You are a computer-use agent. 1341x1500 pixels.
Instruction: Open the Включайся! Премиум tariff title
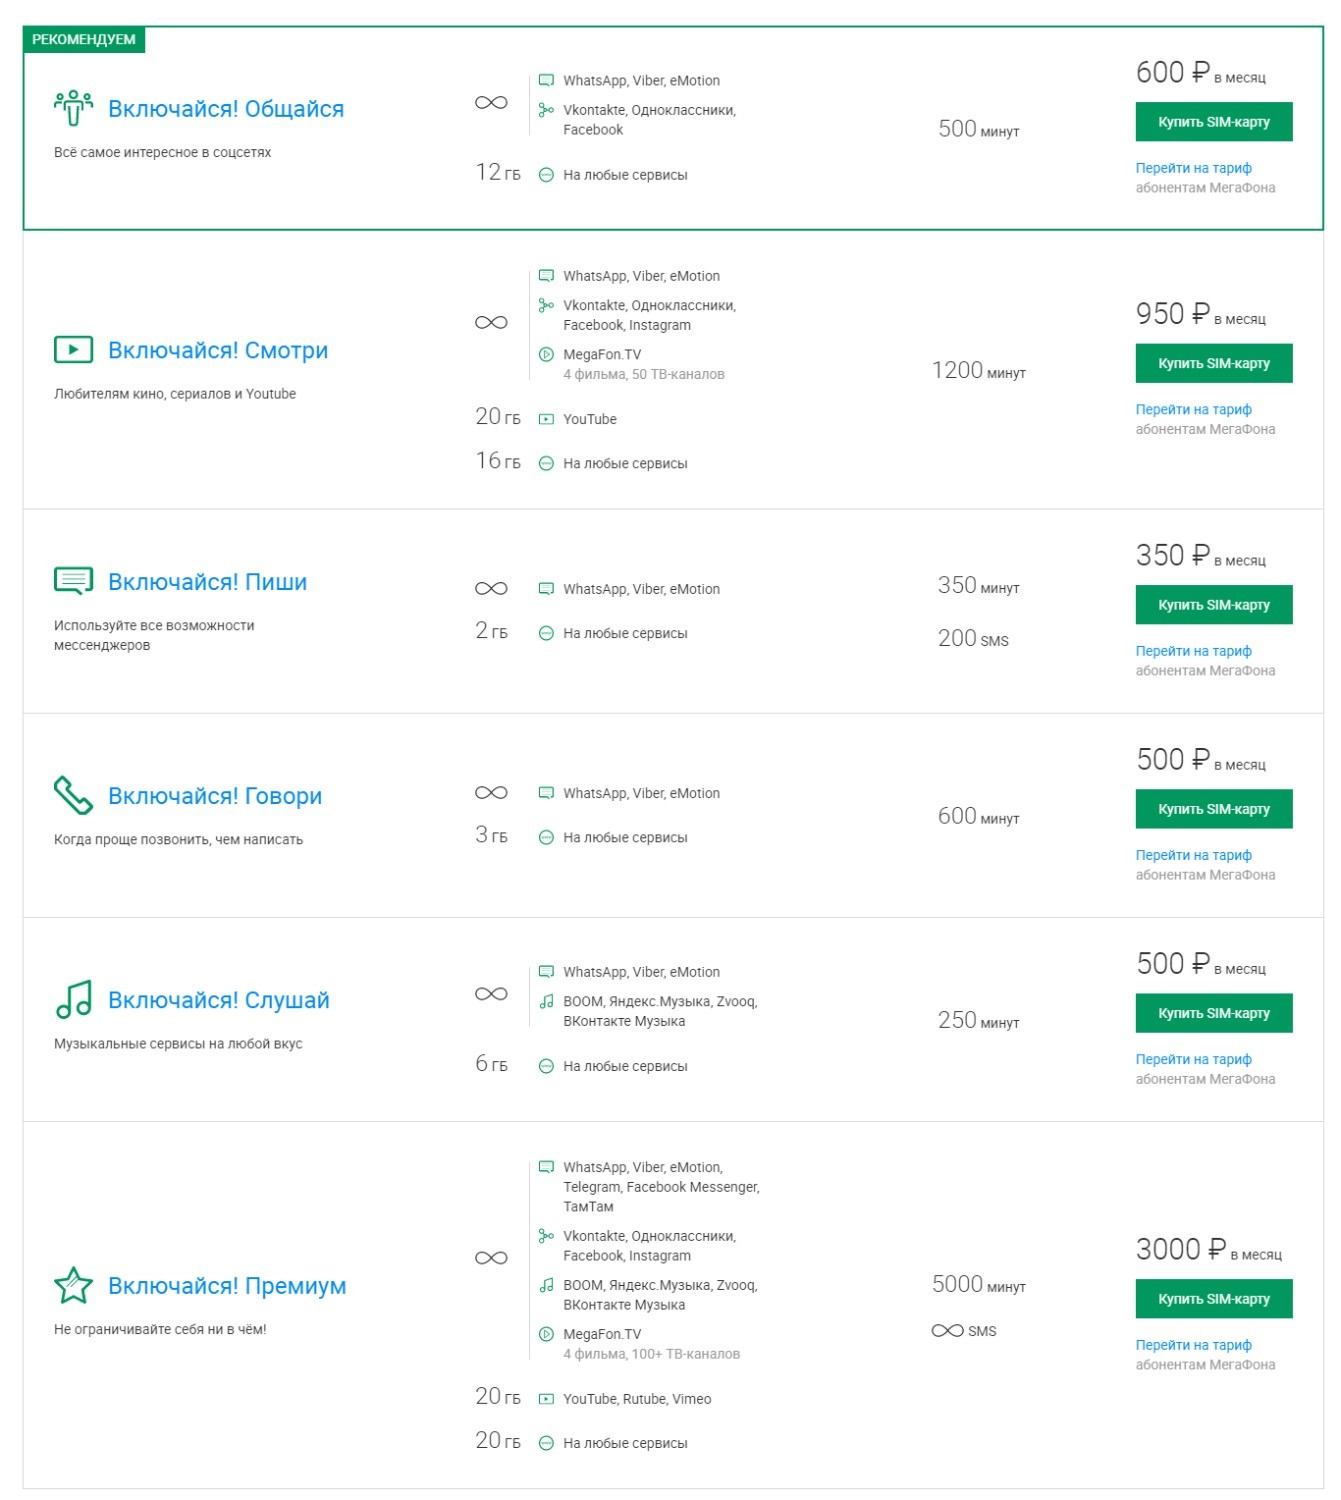tap(227, 1286)
